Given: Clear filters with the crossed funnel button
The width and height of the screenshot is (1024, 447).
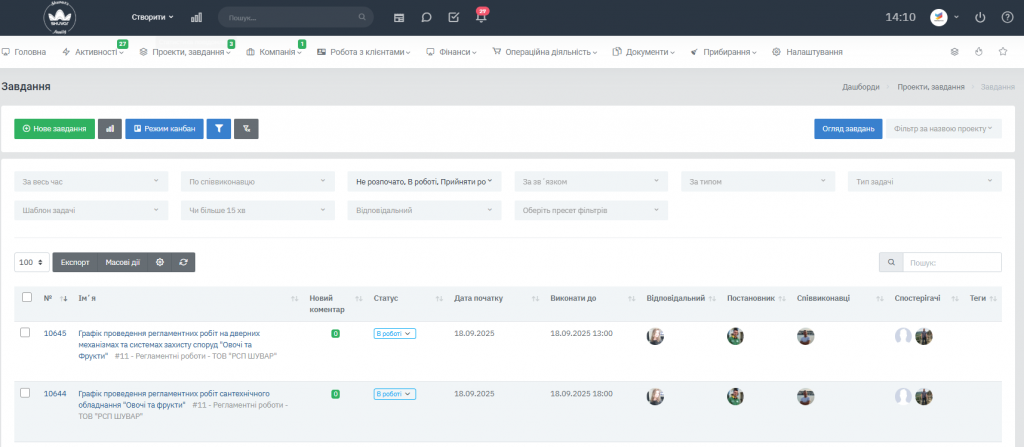Looking at the screenshot, I should (x=245, y=129).
